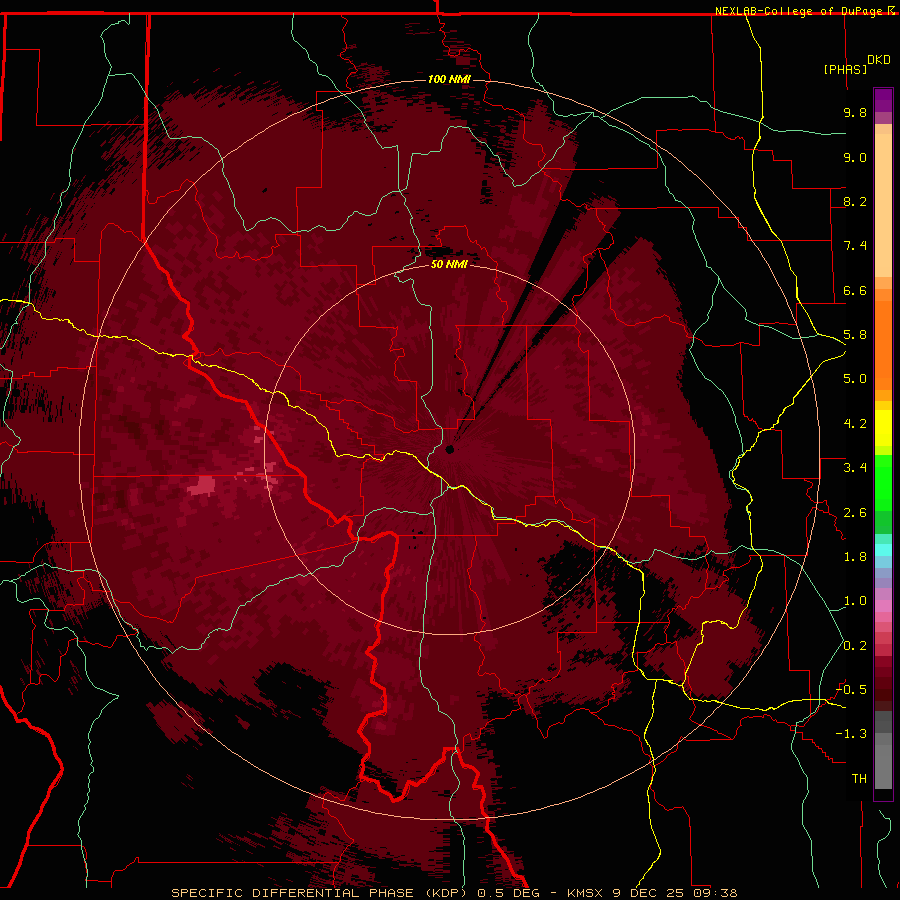Click the bright green segment of the color bar
Viewport: 900px width, 900px height.
point(883,482)
